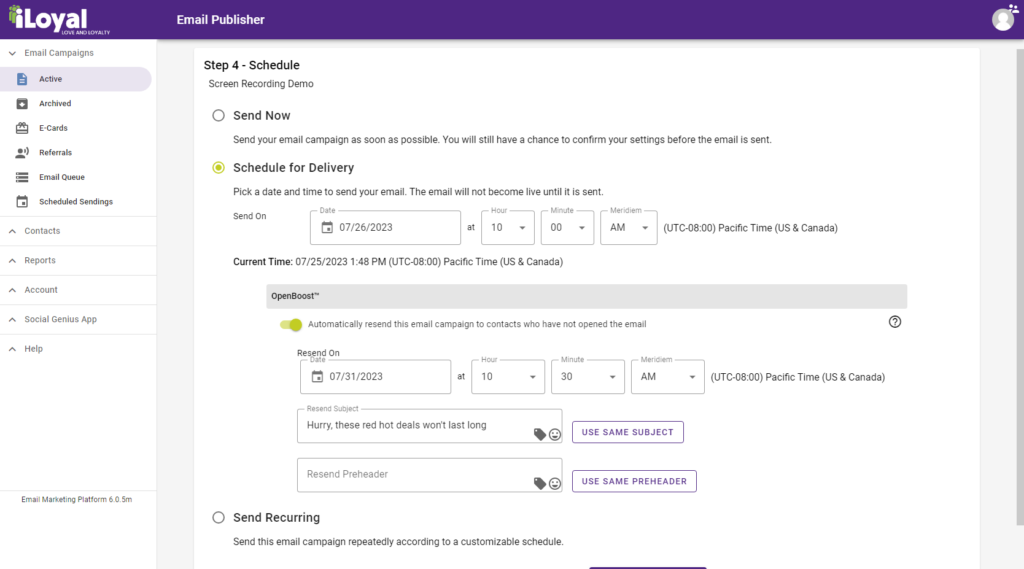Open the OpenBoost help question icon
Image resolution: width=1024 pixels, height=569 pixels.
tap(895, 321)
